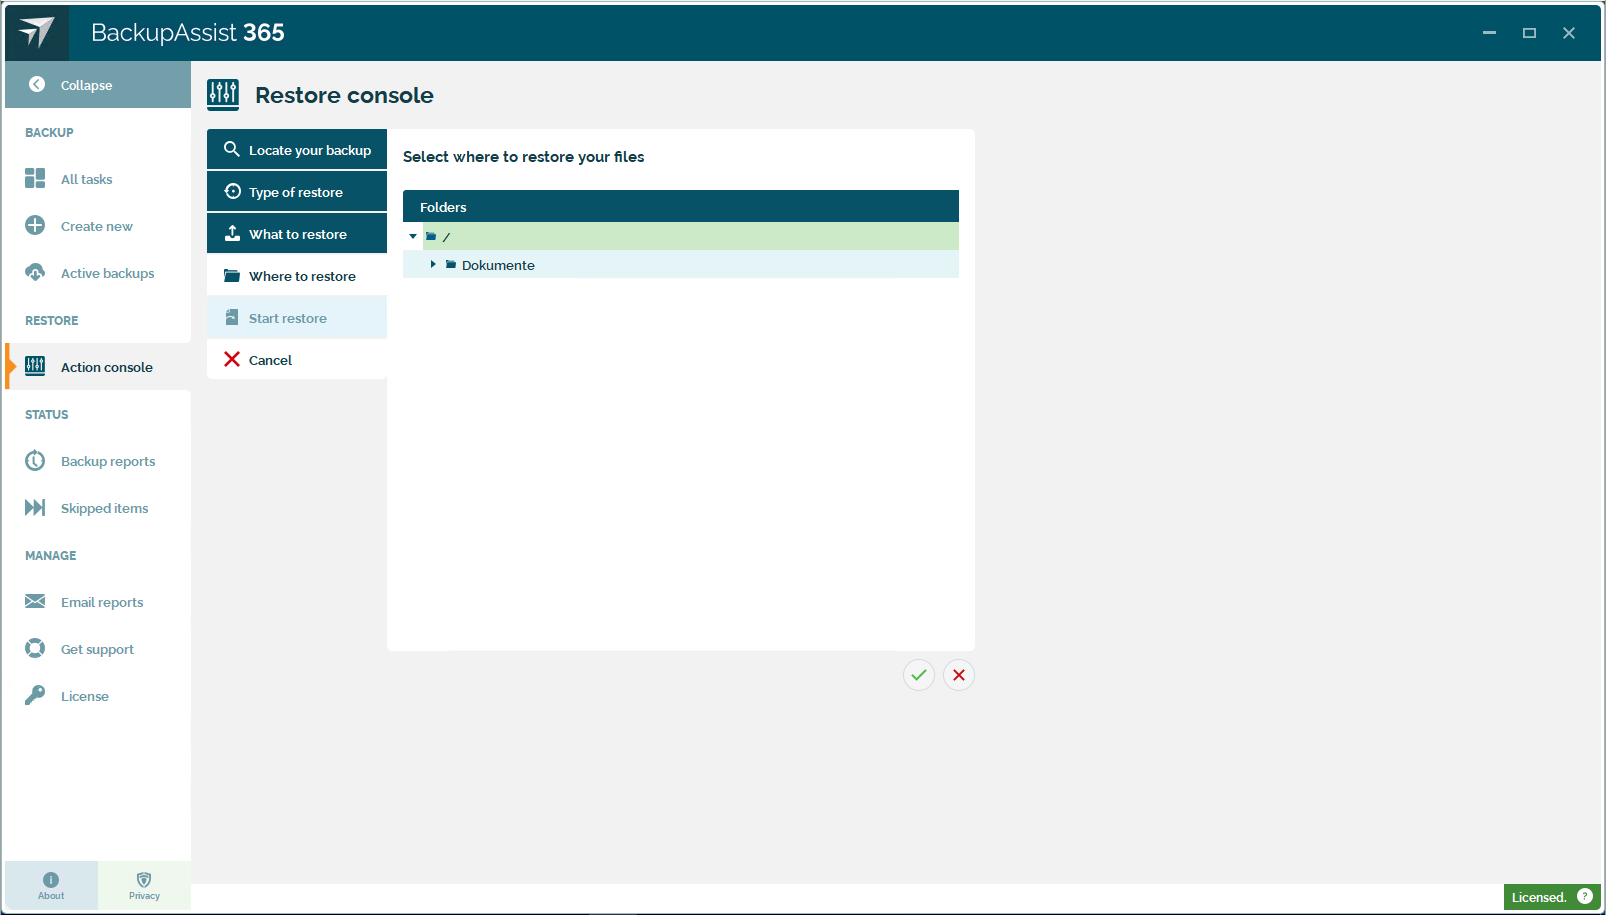Click the Licensed status label
This screenshot has width=1606, height=915.
(1539, 897)
